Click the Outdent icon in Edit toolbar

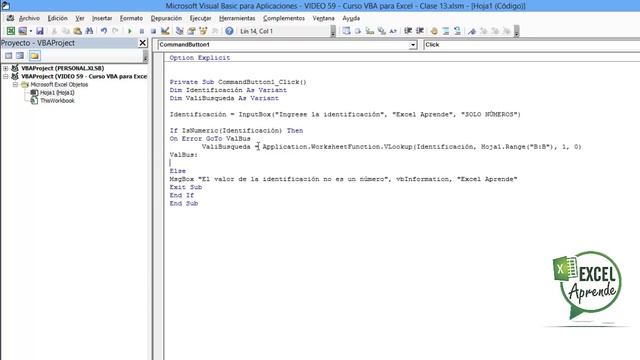click(420, 31)
